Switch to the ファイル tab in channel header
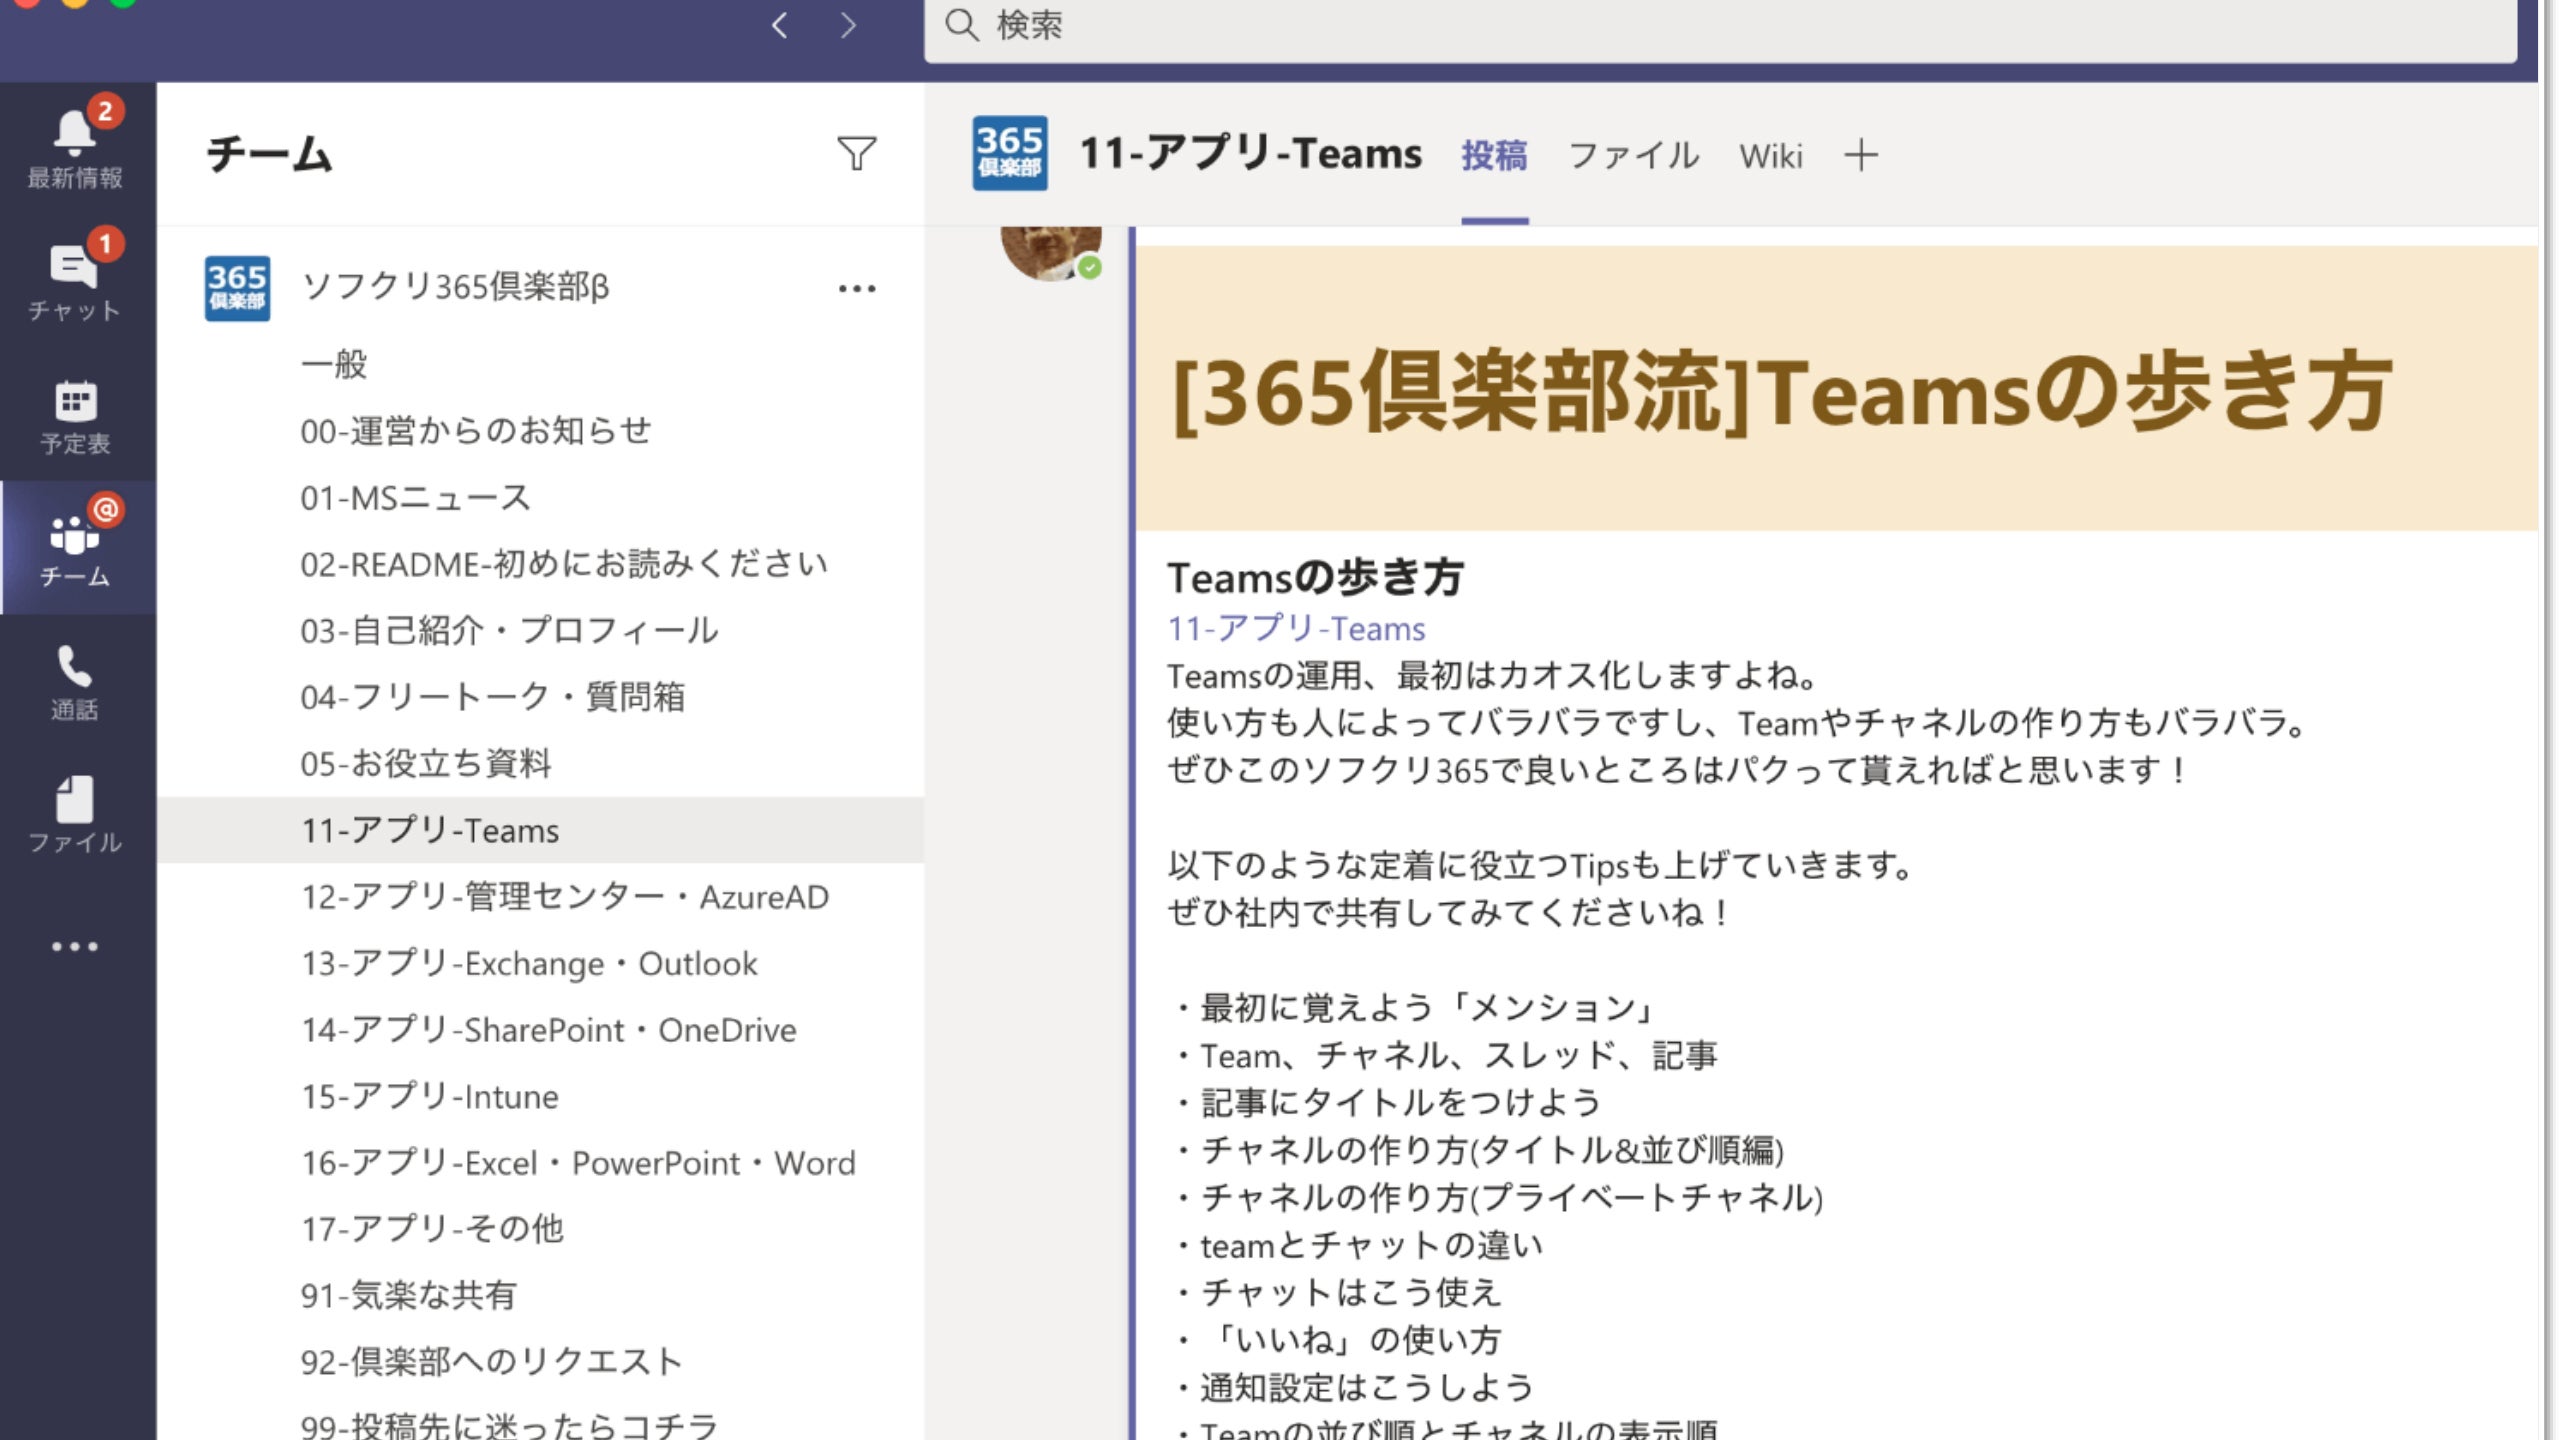This screenshot has width=2560, height=1440. click(x=1634, y=155)
